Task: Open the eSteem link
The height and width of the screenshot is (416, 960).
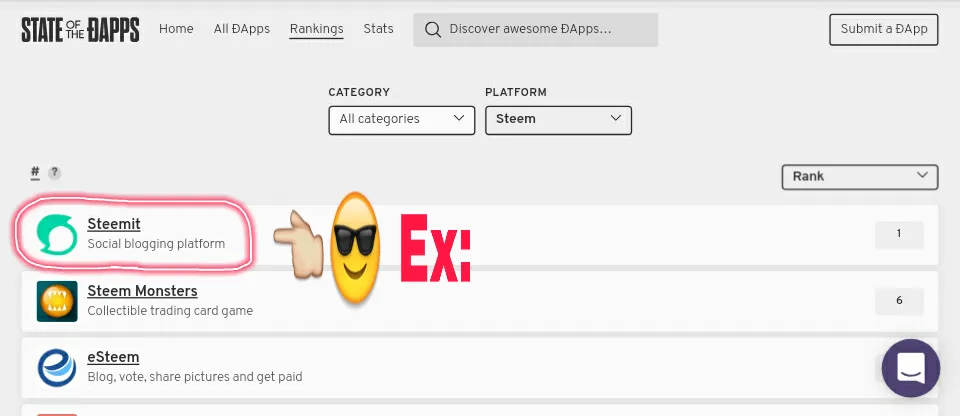Action: 113,357
